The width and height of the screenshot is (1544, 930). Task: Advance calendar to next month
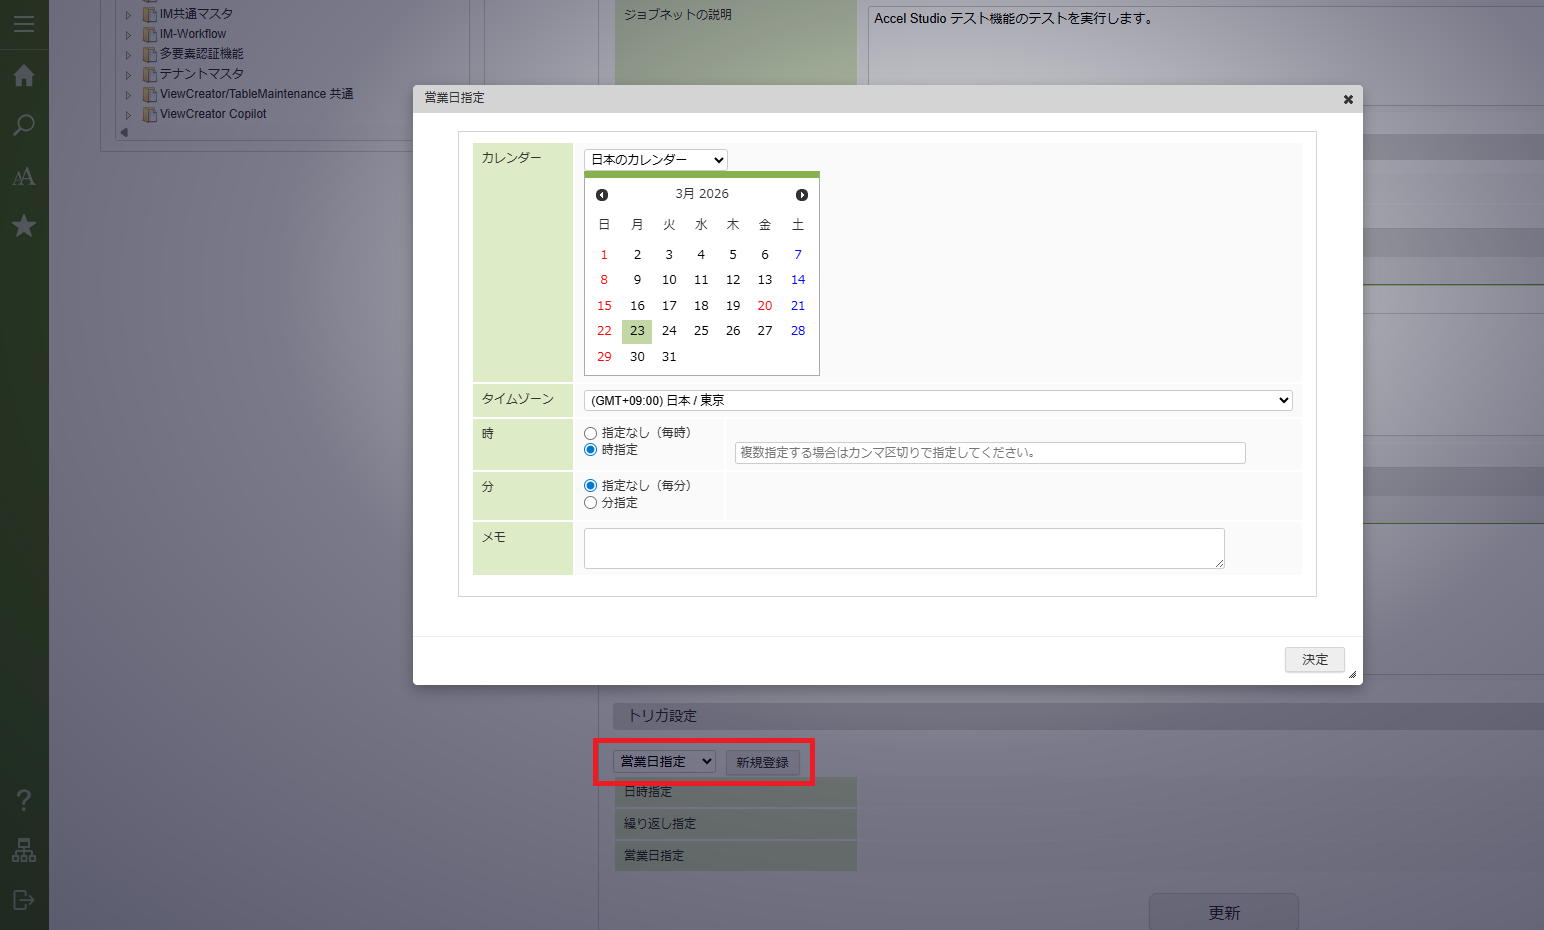[x=802, y=195]
